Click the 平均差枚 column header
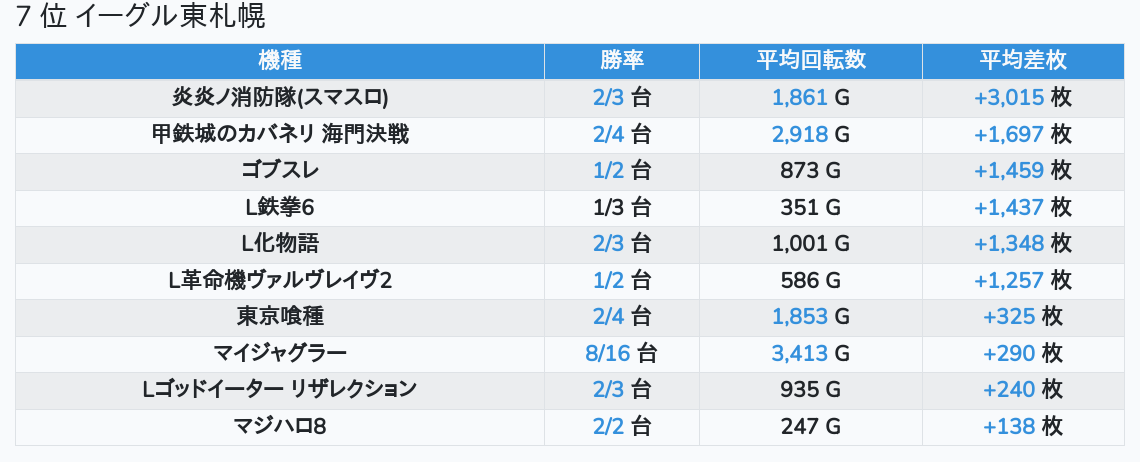1140x462 pixels. click(1022, 60)
